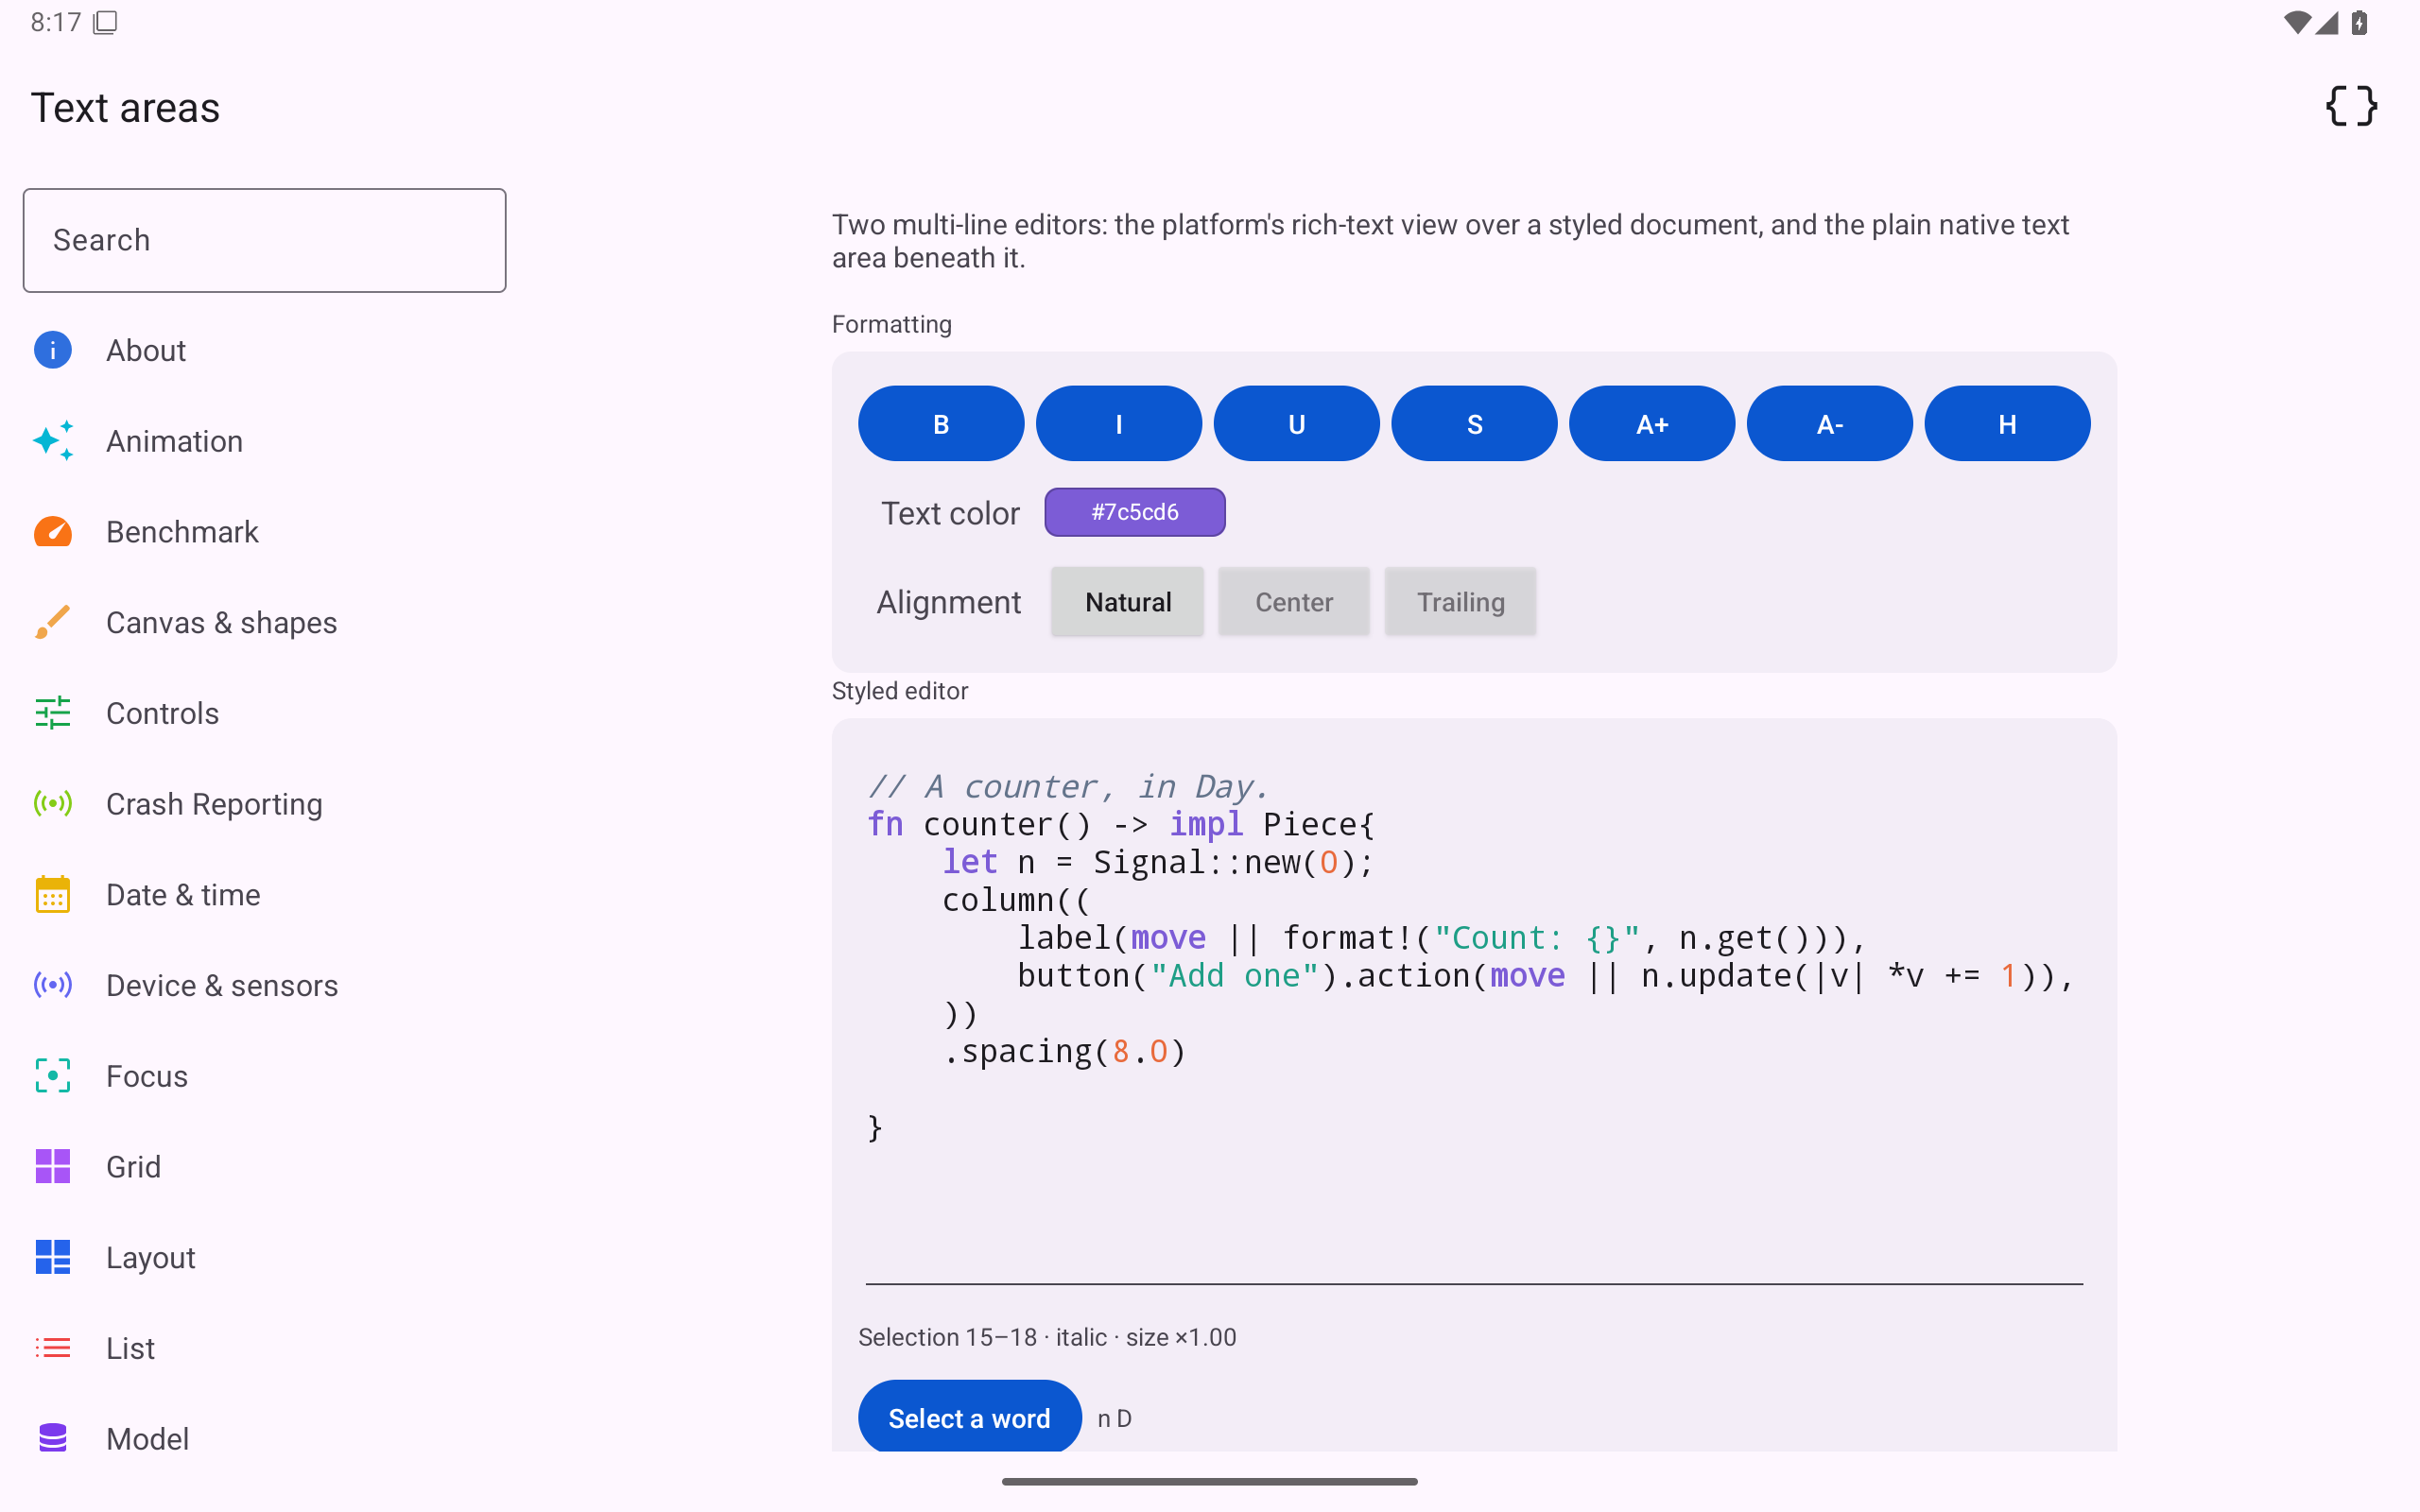The height and width of the screenshot is (1512, 2420).
Task: Click the Canvas & shapes brush icon
Action: 53,622
